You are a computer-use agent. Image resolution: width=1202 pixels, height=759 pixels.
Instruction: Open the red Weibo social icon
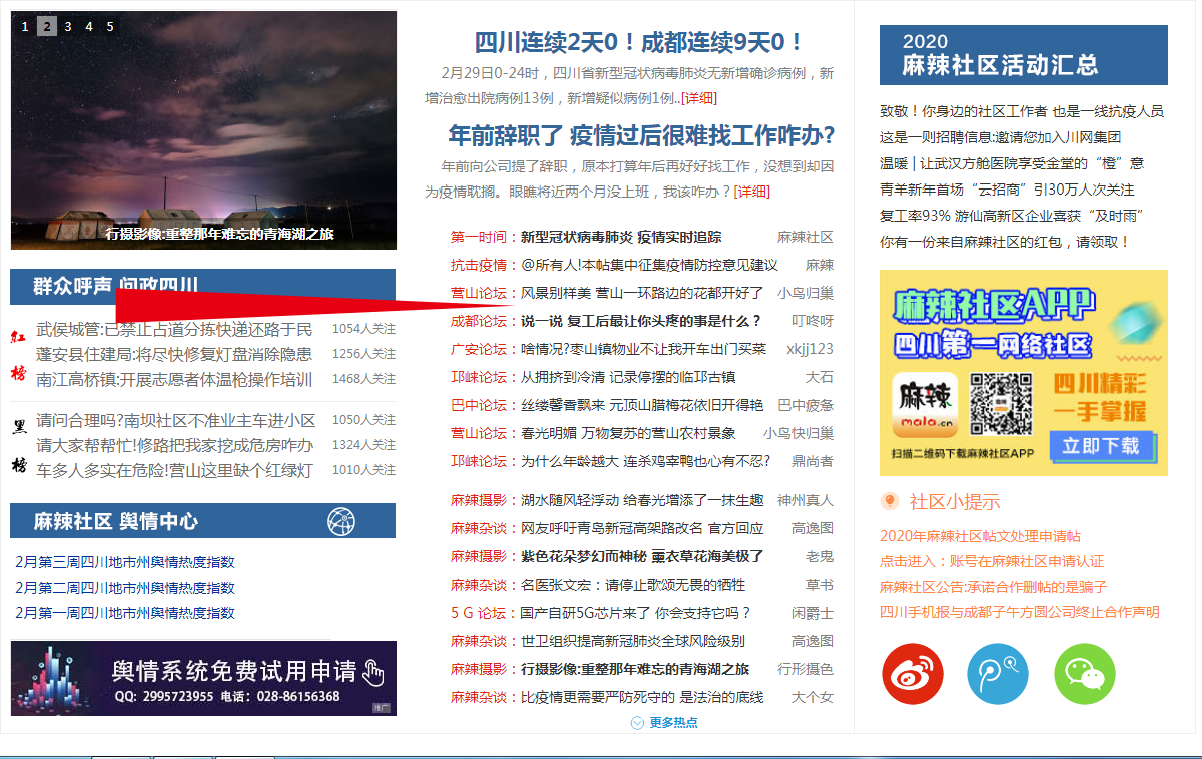[x=912, y=675]
